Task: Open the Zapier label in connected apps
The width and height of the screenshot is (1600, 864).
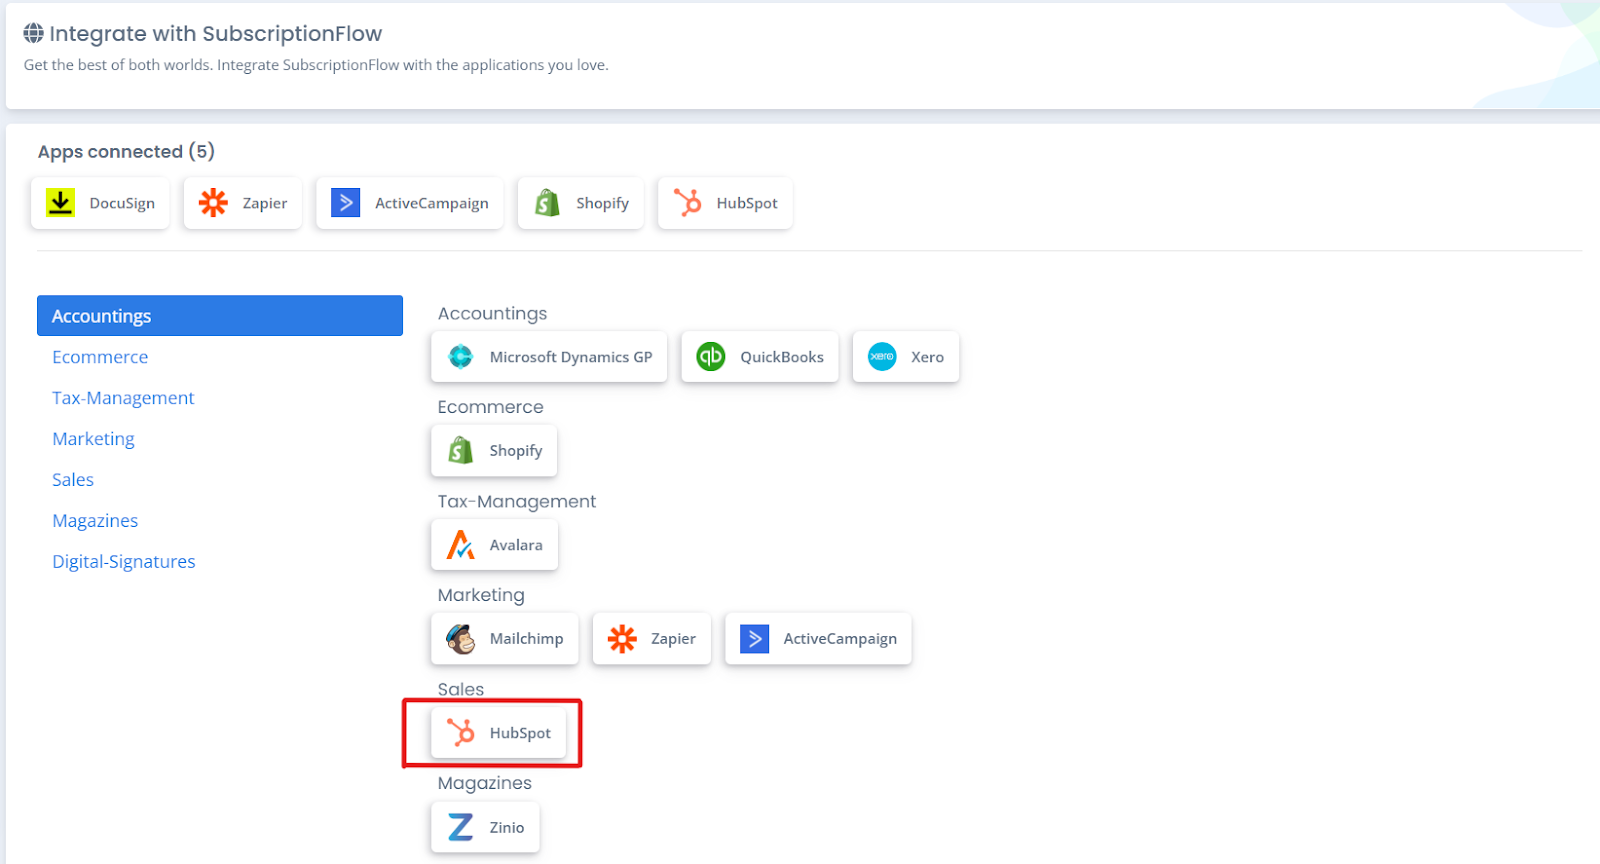Action: (x=265, y=203)
